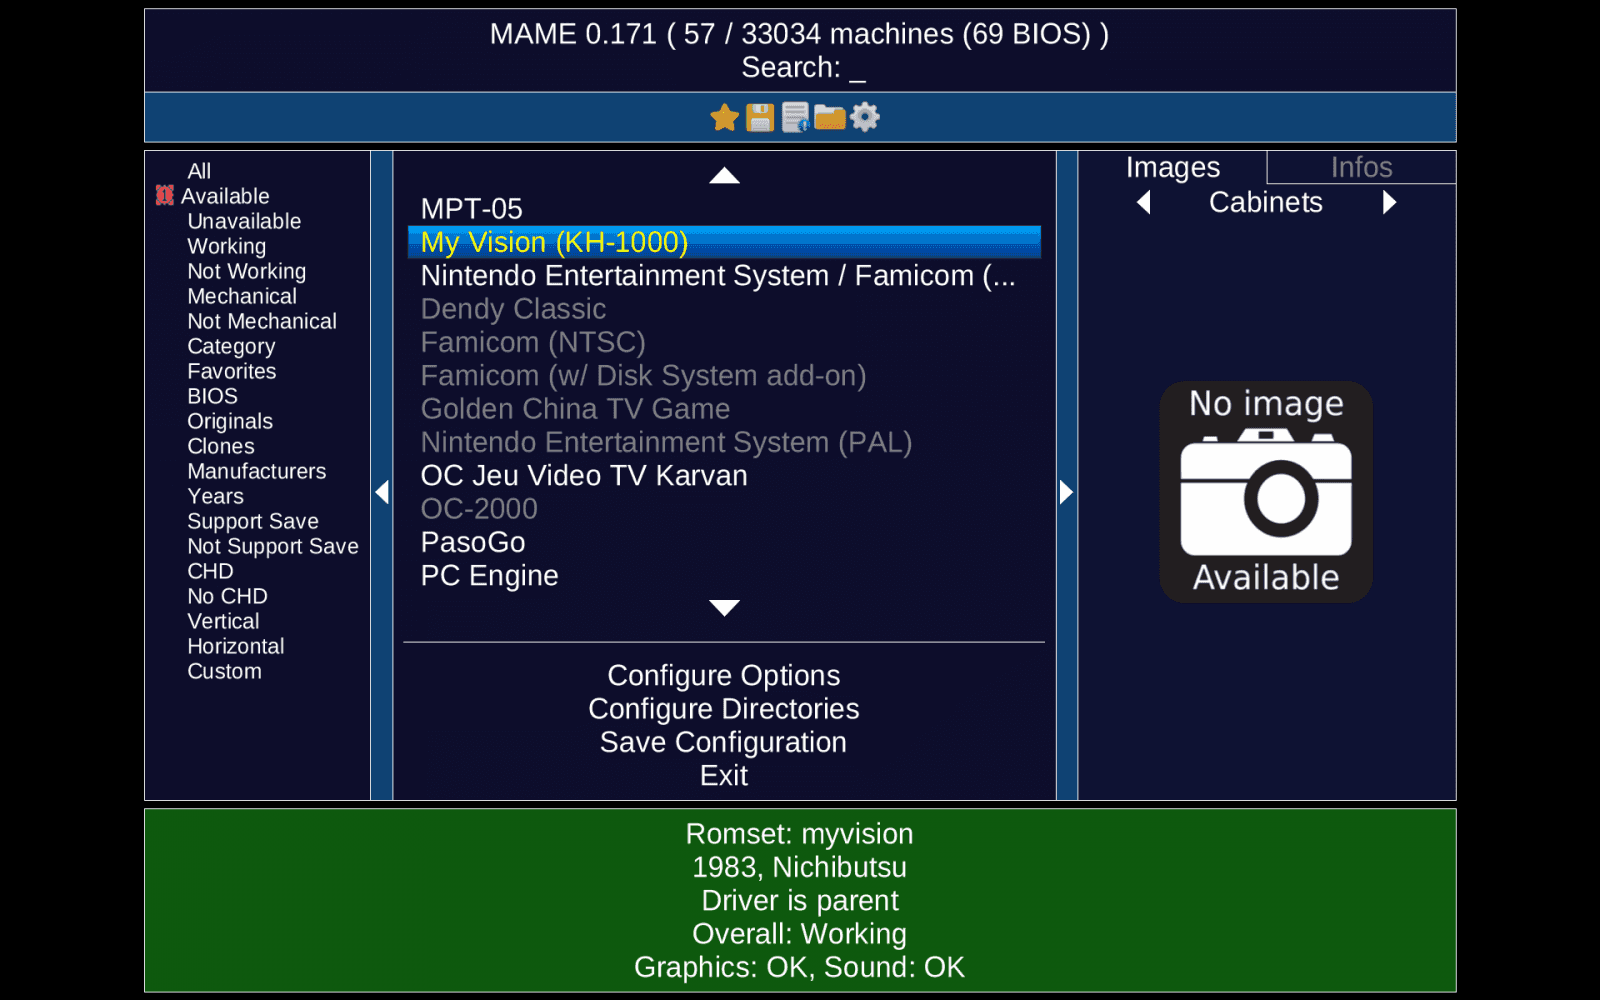Select MPT-05 in the machine list
This screenshot has width=1600, height=1000.
coord(724,209)
